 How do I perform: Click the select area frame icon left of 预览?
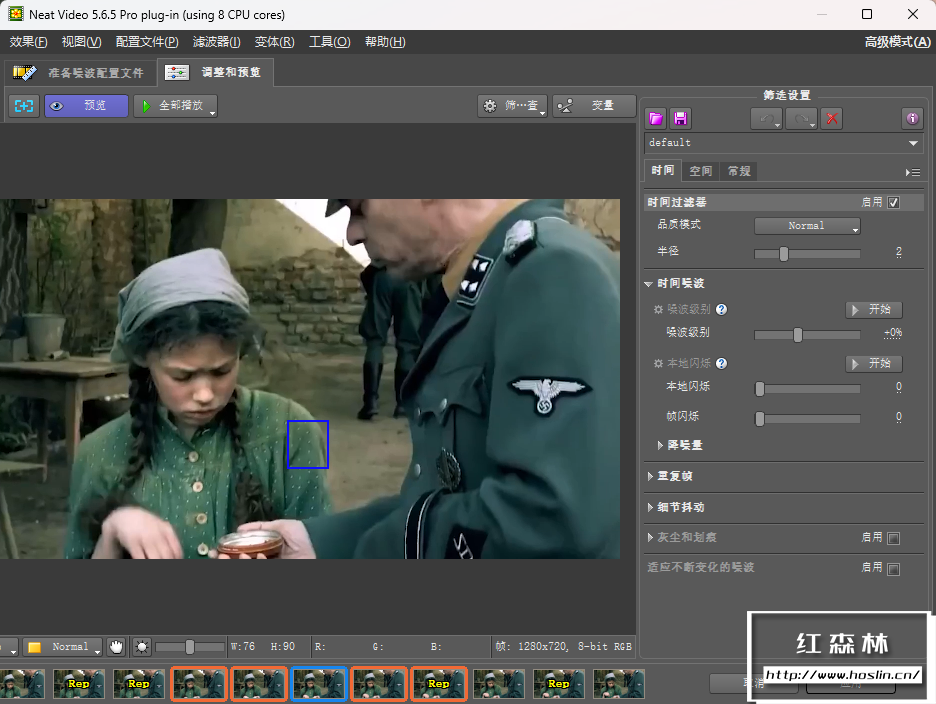(x=24, y=105)
